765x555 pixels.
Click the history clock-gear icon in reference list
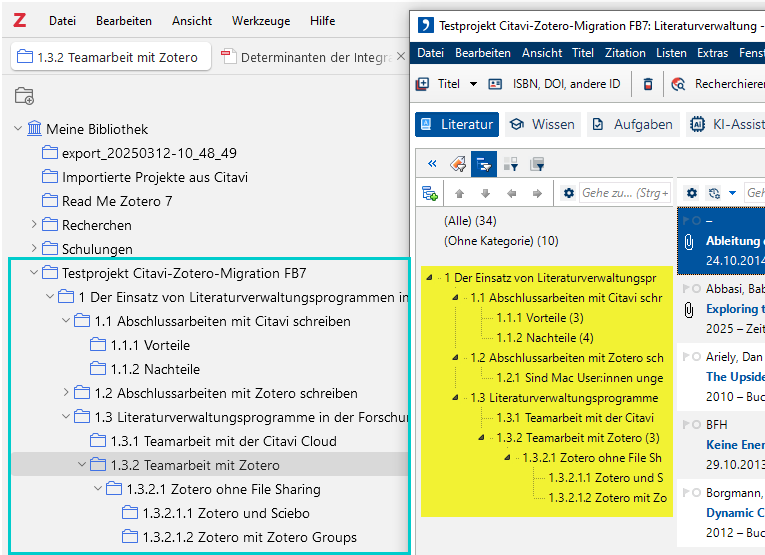[x=714, y=193]
